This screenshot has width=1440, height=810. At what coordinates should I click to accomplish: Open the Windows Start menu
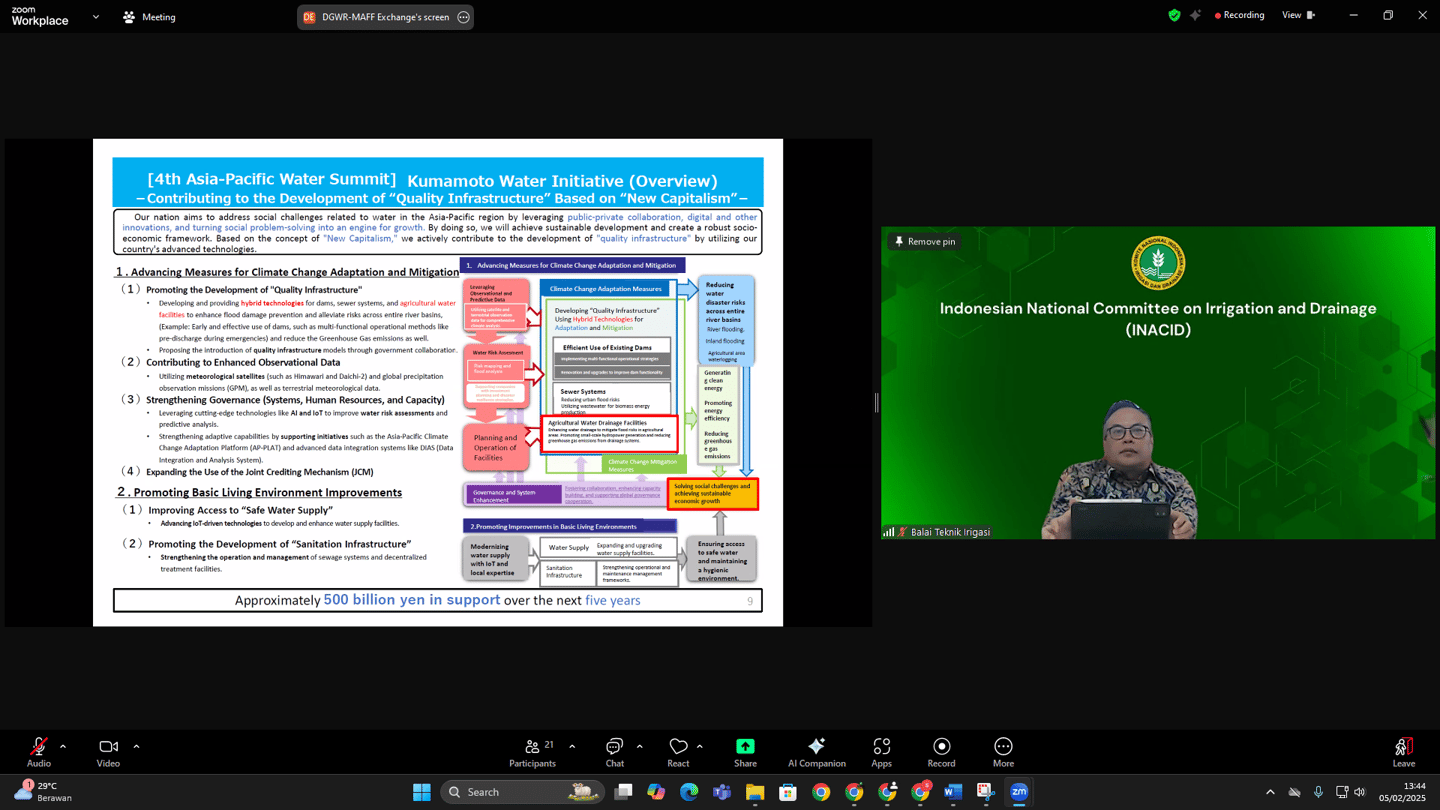pos(422,792)
